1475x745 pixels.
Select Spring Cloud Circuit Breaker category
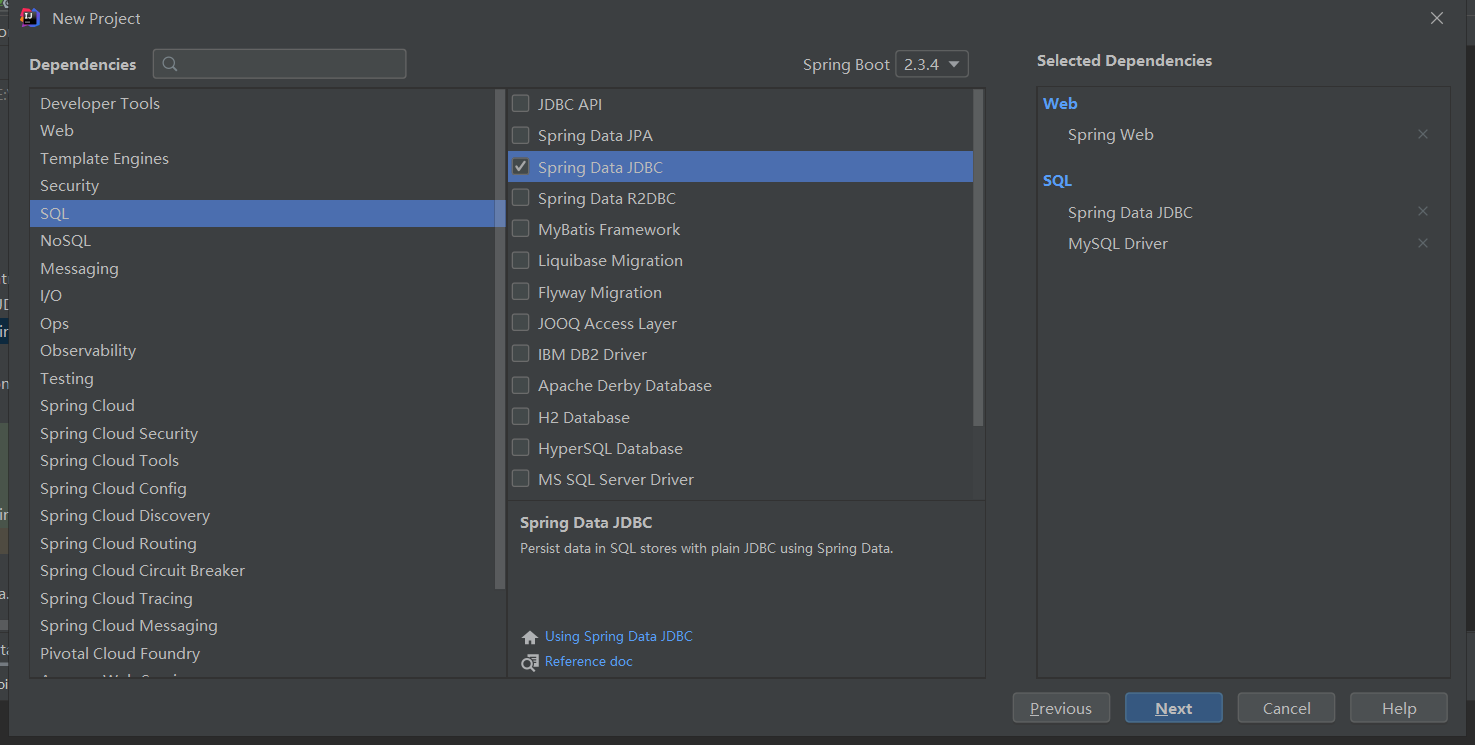click(x=262, y=571)
